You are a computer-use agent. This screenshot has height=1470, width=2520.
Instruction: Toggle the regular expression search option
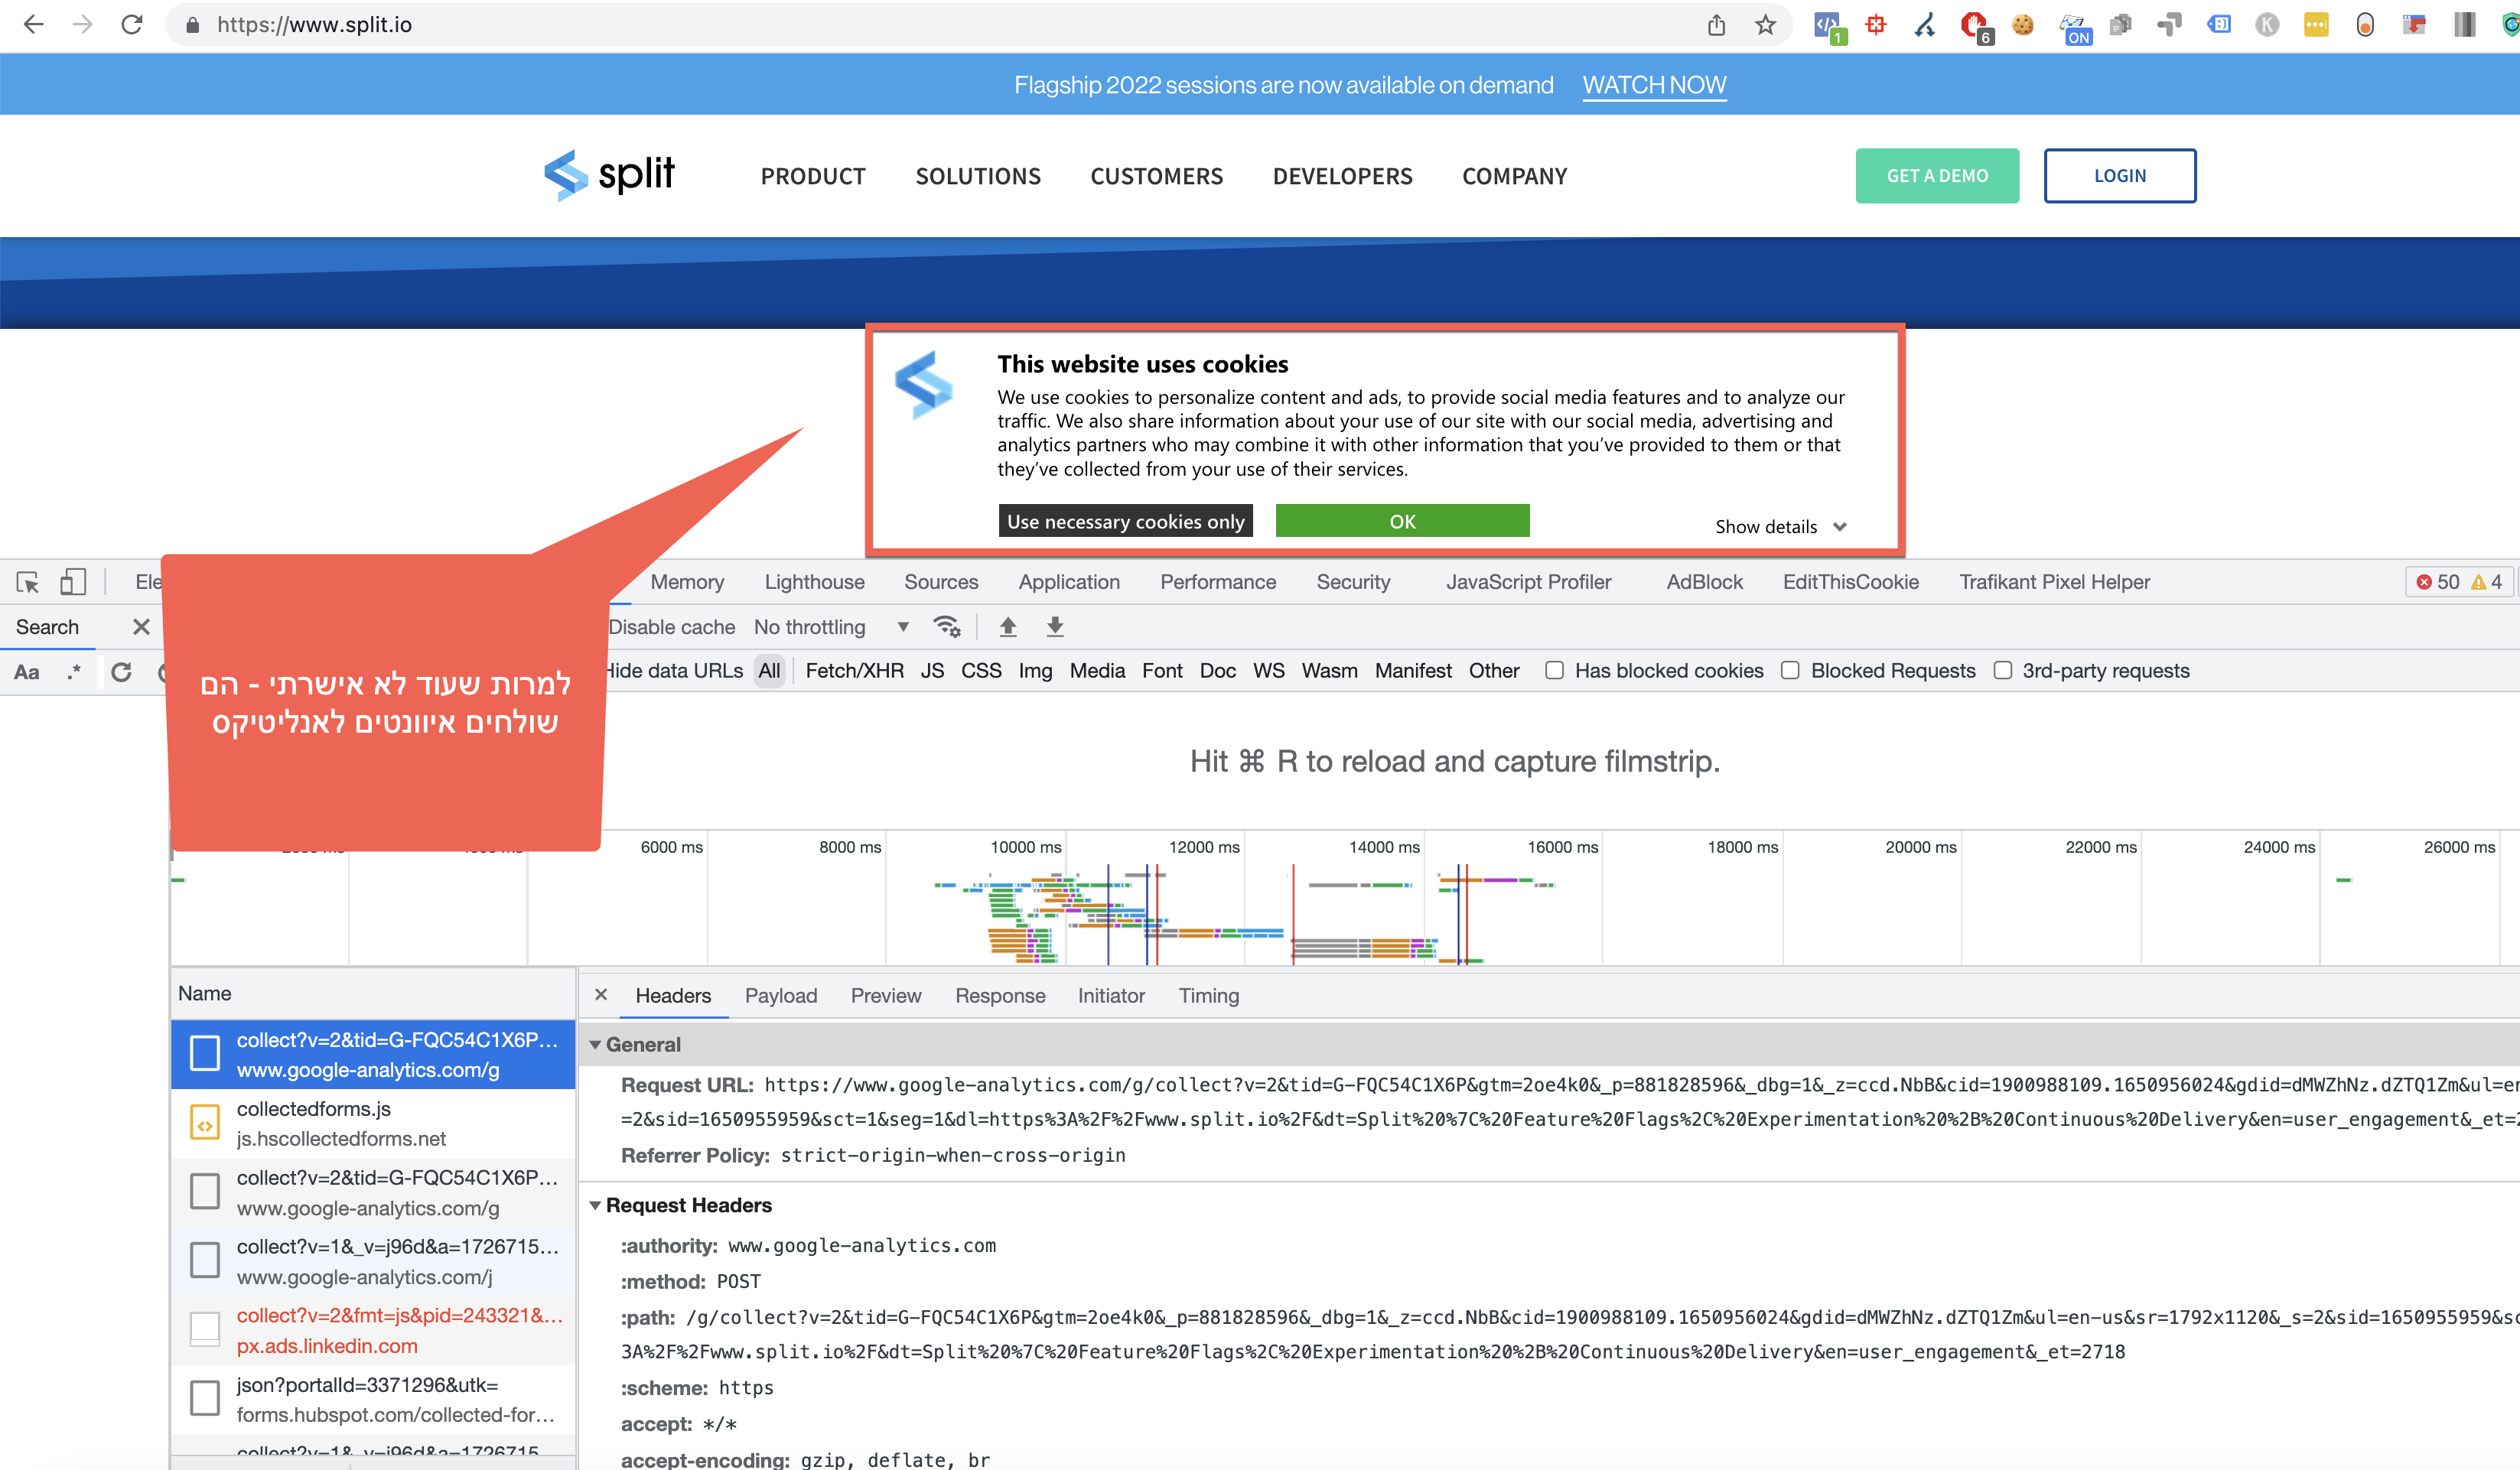[x=74, y=672]
